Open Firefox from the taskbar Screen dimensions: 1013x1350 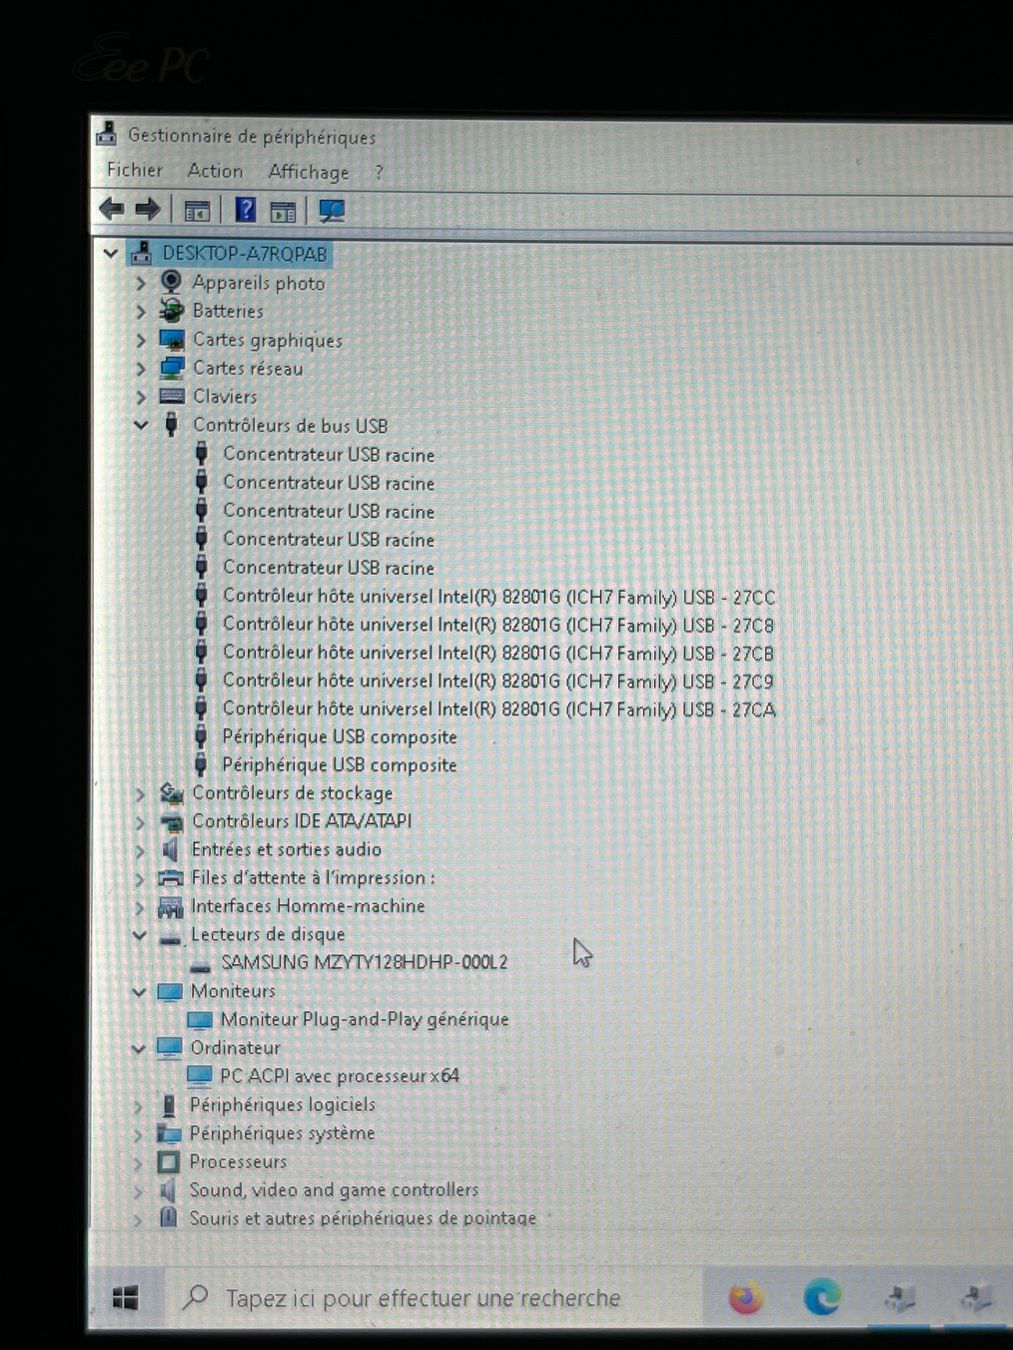(x=746, y=1298)
